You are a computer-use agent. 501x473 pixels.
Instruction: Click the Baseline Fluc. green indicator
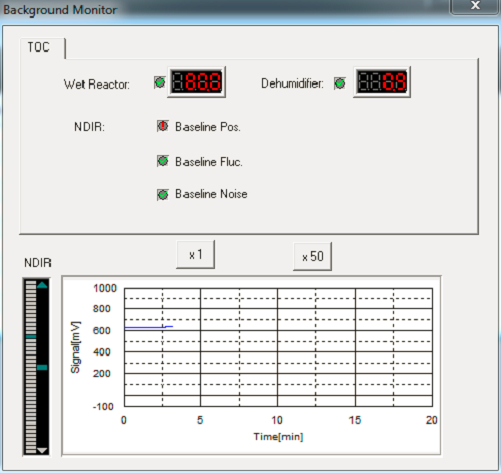click(x=163, y=161)
